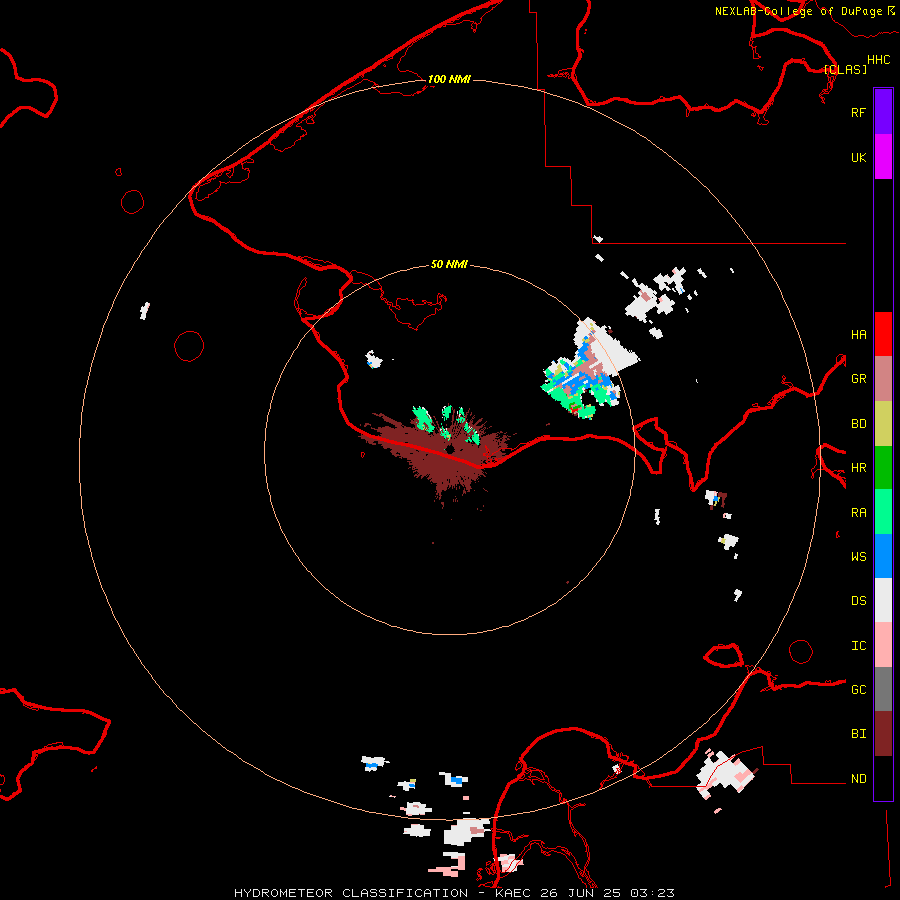900x900 pixels.
Task: Select the IC pink legend swatch
Action: point(883,645)
